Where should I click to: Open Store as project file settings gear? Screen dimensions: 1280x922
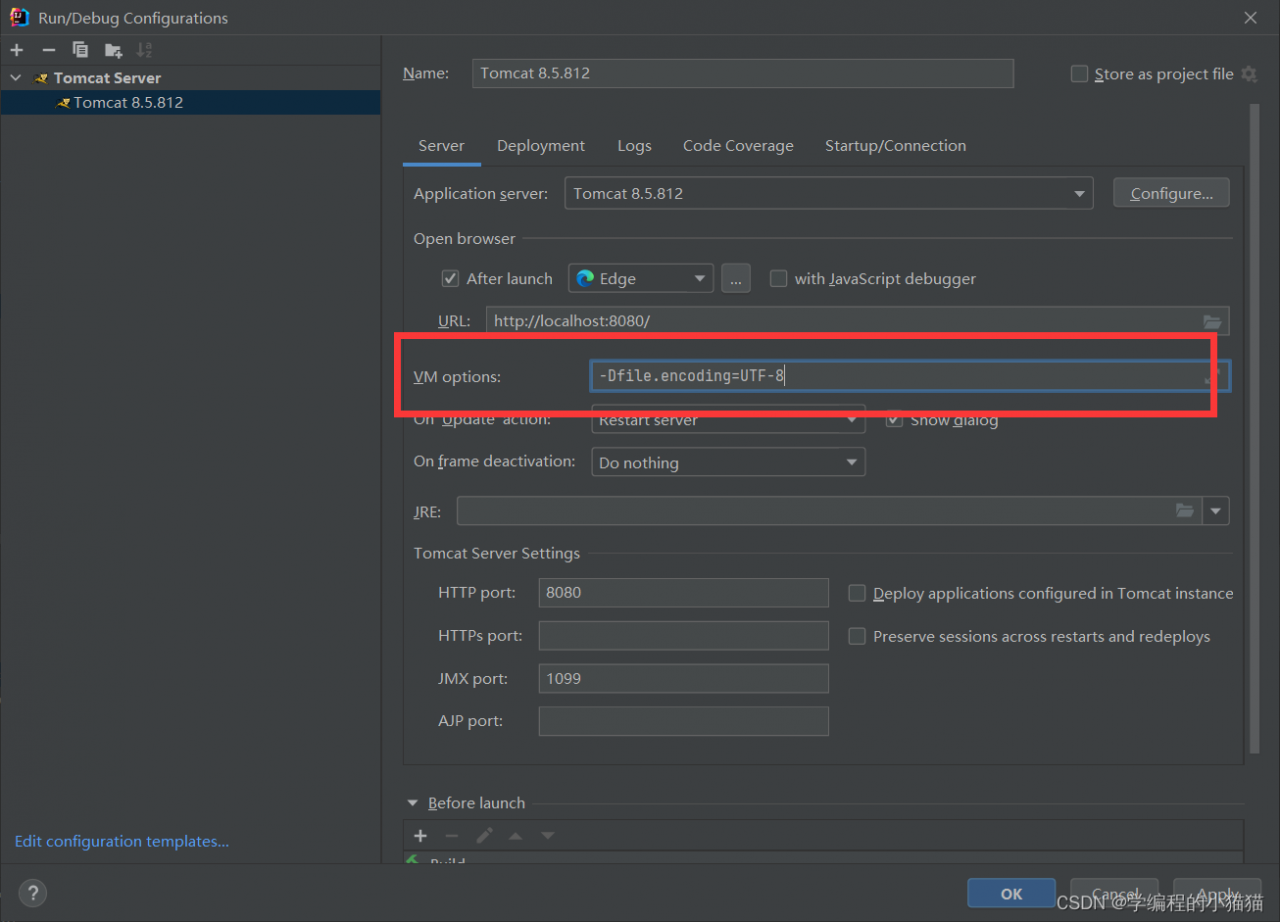click(x=1249, y=74)
